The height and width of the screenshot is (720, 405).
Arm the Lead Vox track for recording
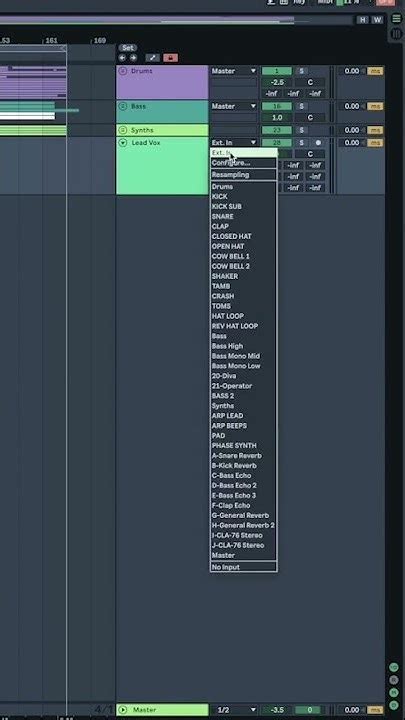pyautogui.click(x=318, y=143)
